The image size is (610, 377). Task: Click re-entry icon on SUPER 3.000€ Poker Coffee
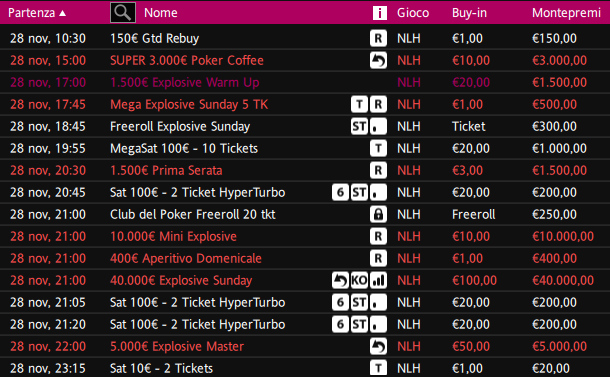click(378, 60)
